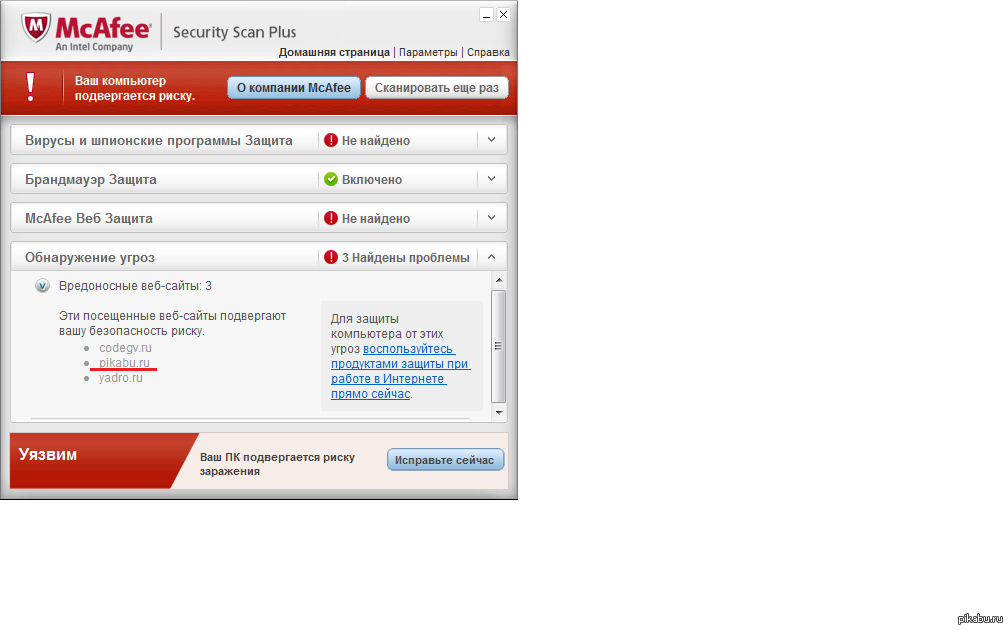Image resolution: width=1008 pixels, height=630 pixels.
Task: Click green checkmark icon next to Включено
Action: 330,180
